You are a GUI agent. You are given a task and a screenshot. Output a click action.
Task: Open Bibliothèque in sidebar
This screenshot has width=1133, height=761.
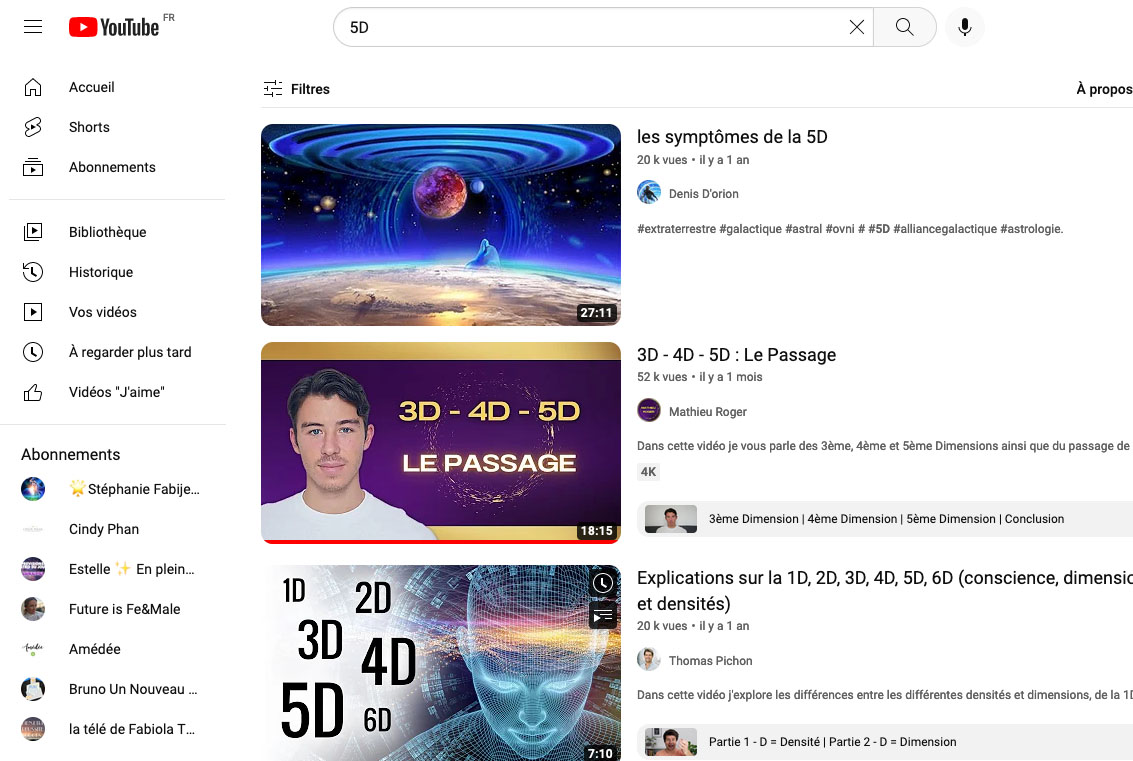pos(107,232)
